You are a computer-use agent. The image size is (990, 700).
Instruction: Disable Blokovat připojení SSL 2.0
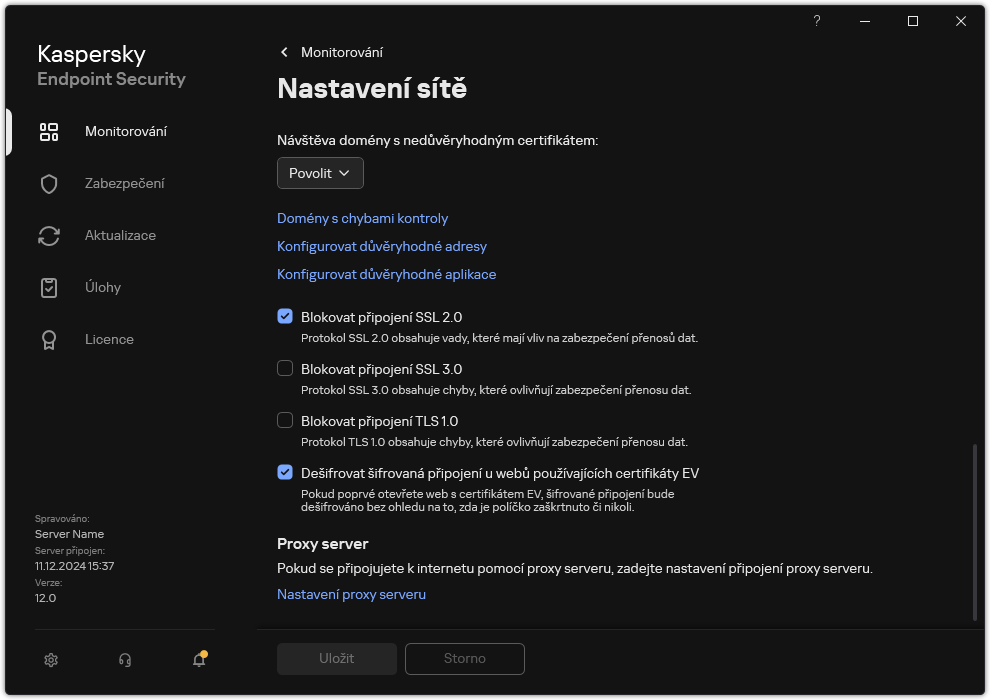[285, 316]
